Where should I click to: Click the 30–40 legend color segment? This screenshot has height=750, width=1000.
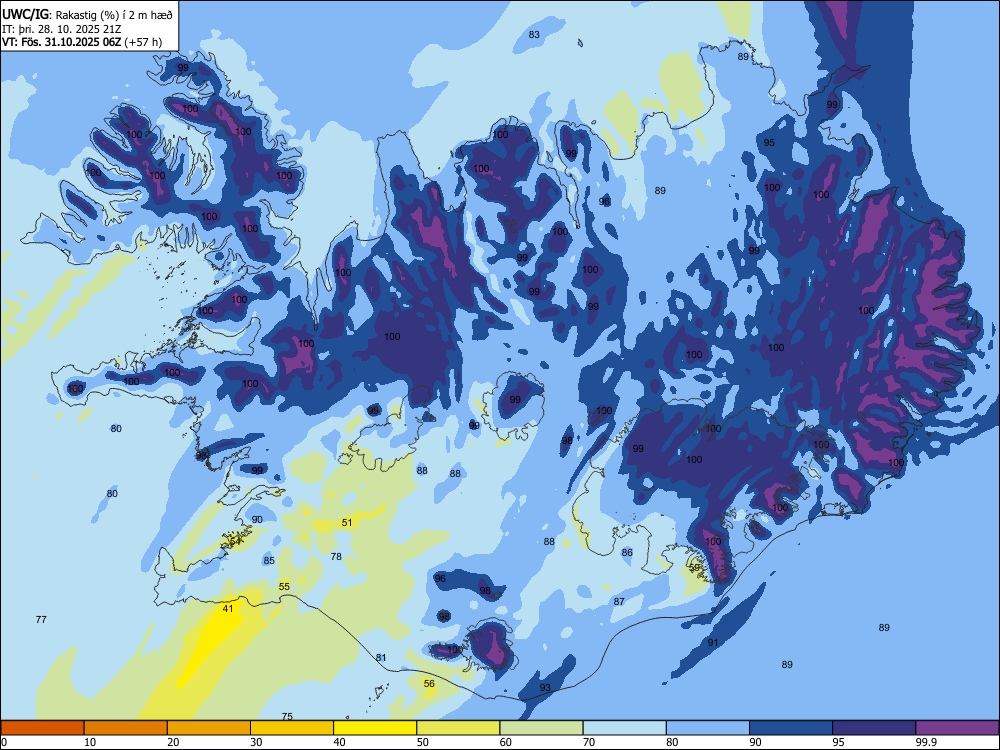click(292, 728)
